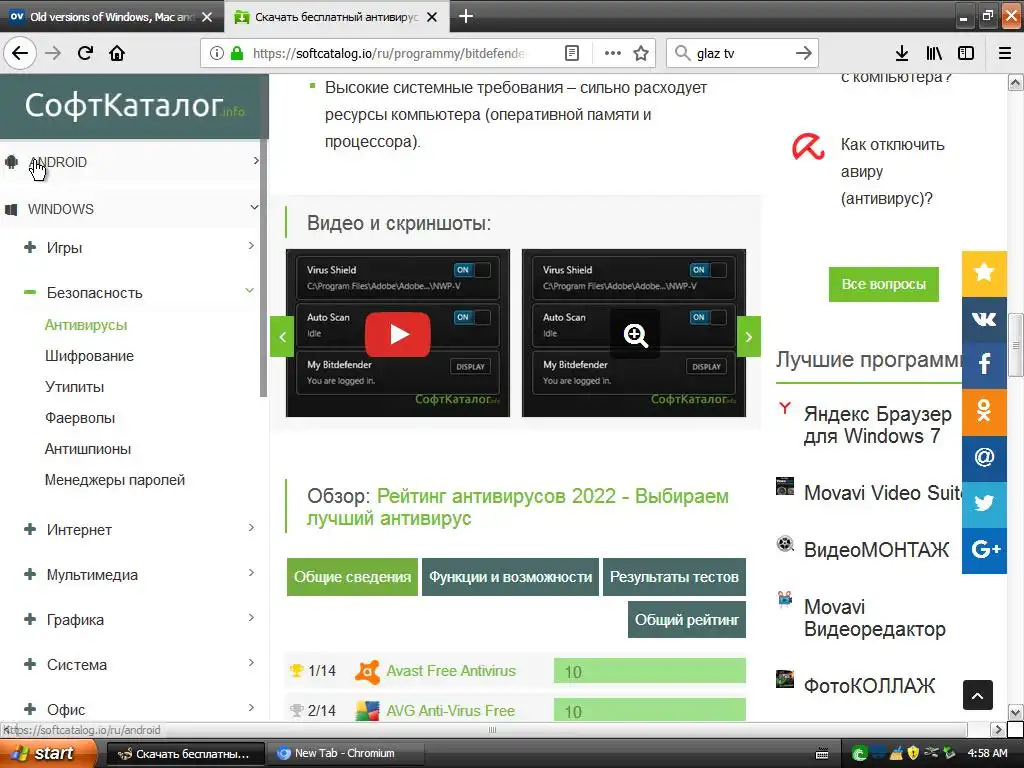1024x768 pixels.
Task: Open the Library toolbar icon
Action: [x=934, y=53]
